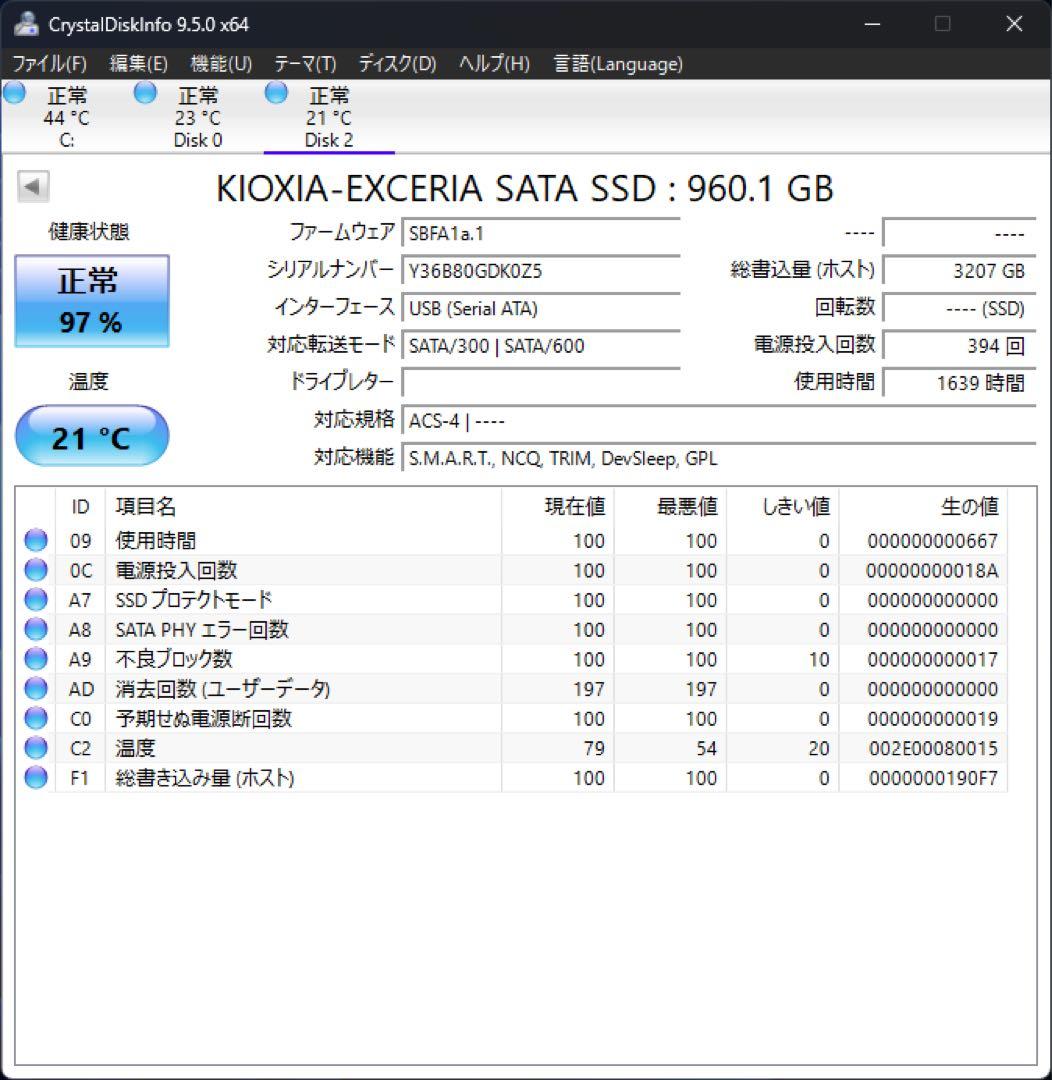Click the 健康状態 label
This screenshot has height=1080, width=1052.
[x=89, y=231]
